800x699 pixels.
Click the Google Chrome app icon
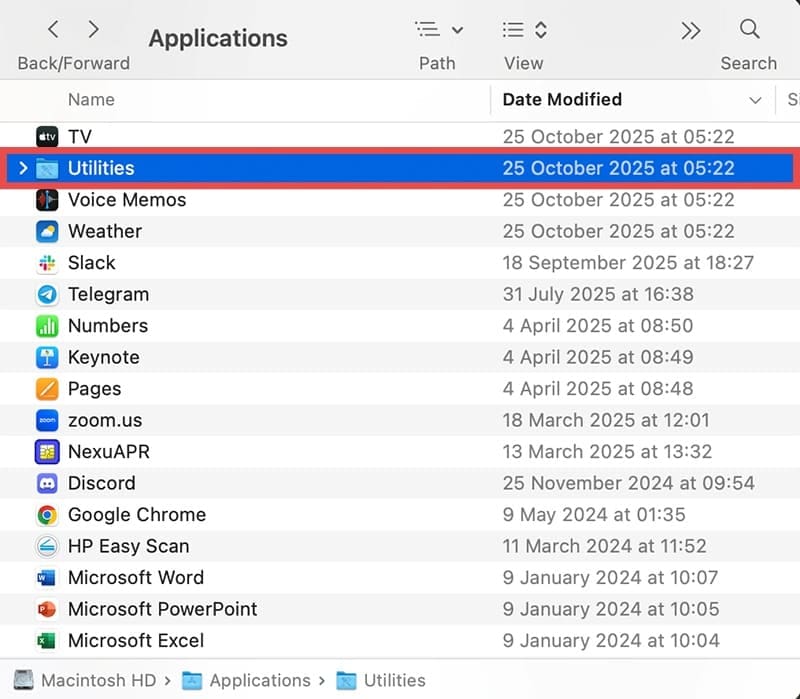pyautogui.click(x=47, y=515)
